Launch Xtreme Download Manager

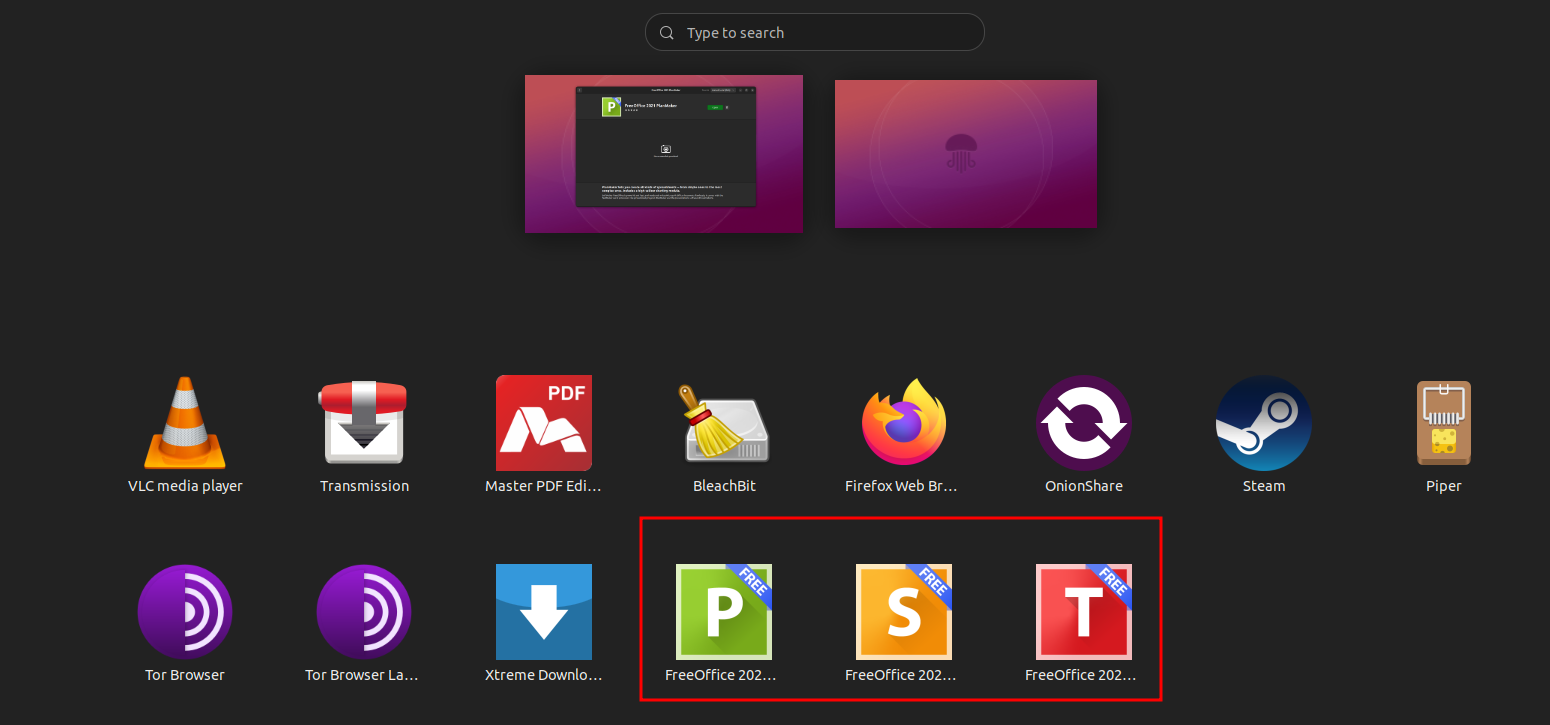pyautogui.click(x=544, y=612)
